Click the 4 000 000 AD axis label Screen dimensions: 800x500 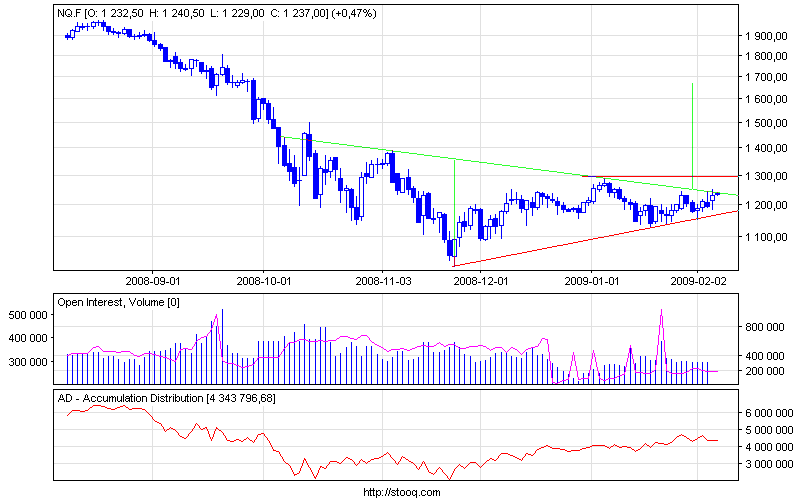769,447
